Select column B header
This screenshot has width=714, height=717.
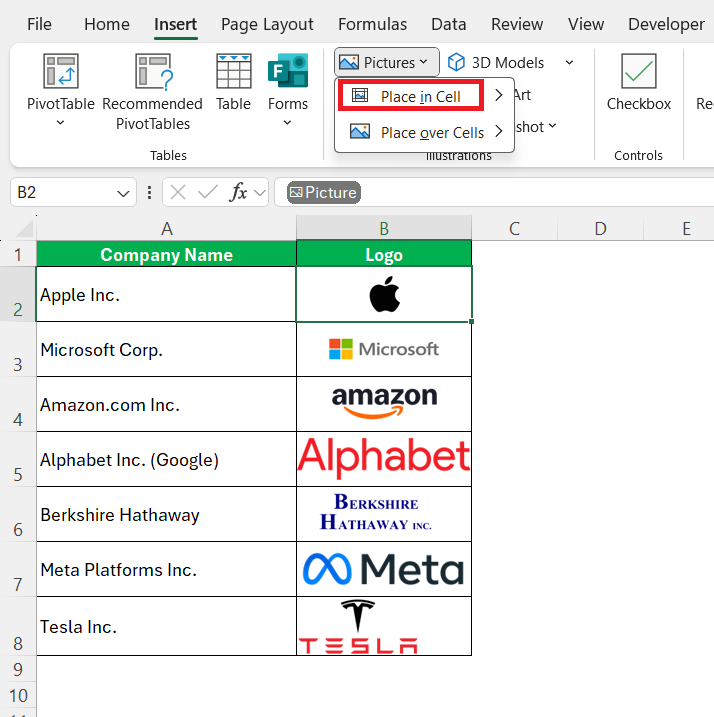[x=384, y=228]
